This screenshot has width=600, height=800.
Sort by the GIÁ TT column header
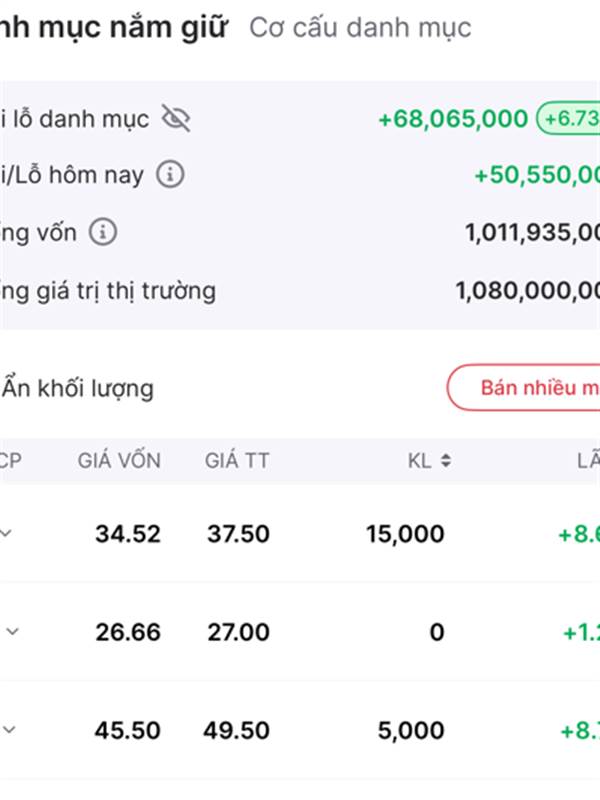[x=237, y=461]
